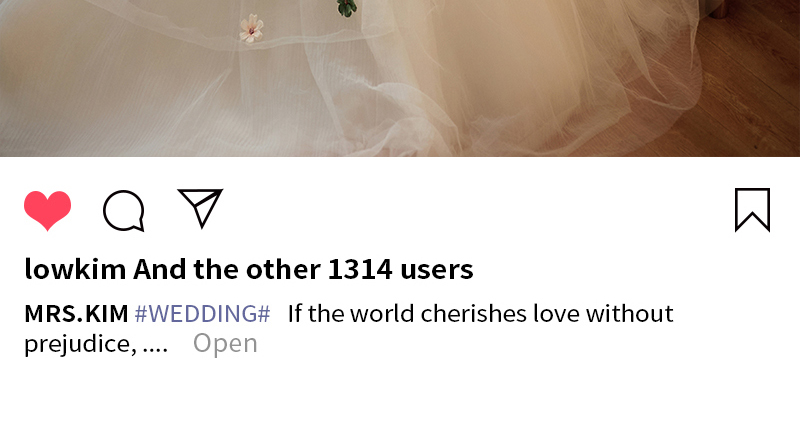Tap the pink flower on the veil
The width and height of the screenshot is (800, 442).
[252, 28]
